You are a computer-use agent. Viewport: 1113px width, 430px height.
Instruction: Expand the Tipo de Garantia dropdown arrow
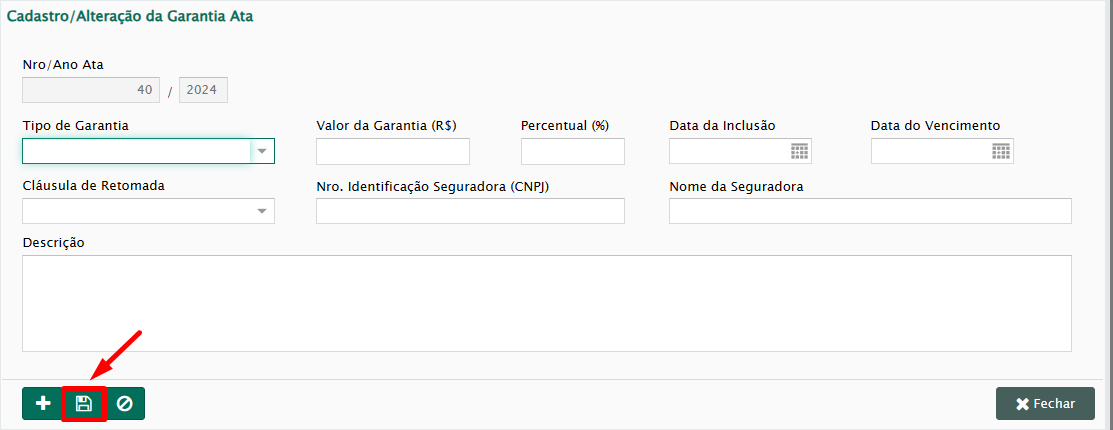coord(262,151)
